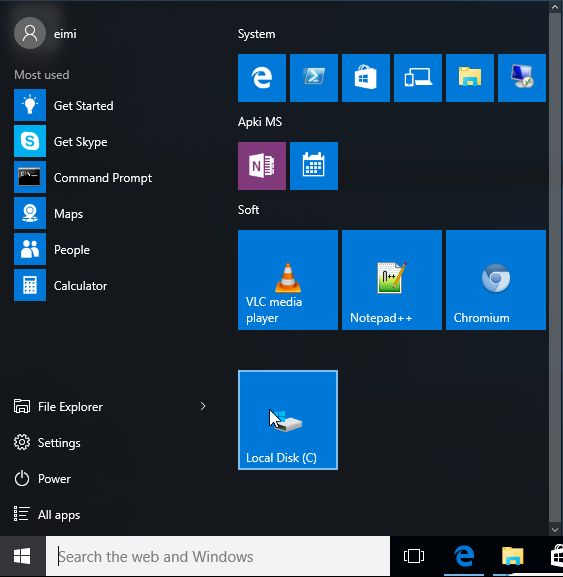Open Task View on the taskbar

[x=414, y=556]
